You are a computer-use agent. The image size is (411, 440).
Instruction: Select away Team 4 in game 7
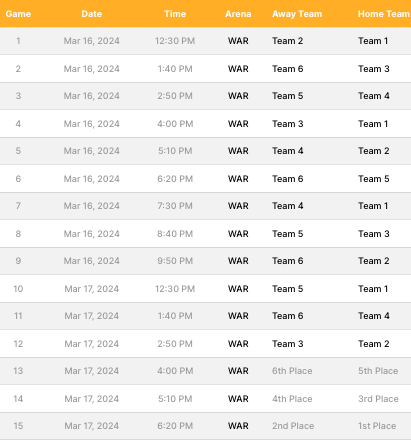coord(287,206)
